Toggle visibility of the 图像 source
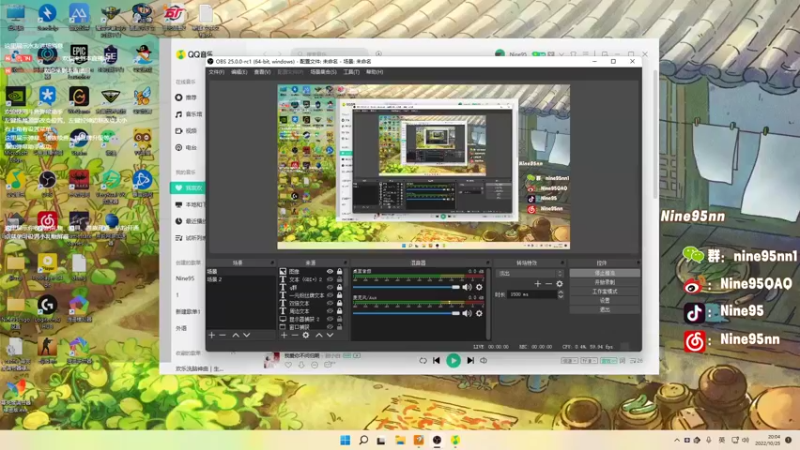Image resolution: width=800 pixels, height=450 pixels. (x=330, y=271)
